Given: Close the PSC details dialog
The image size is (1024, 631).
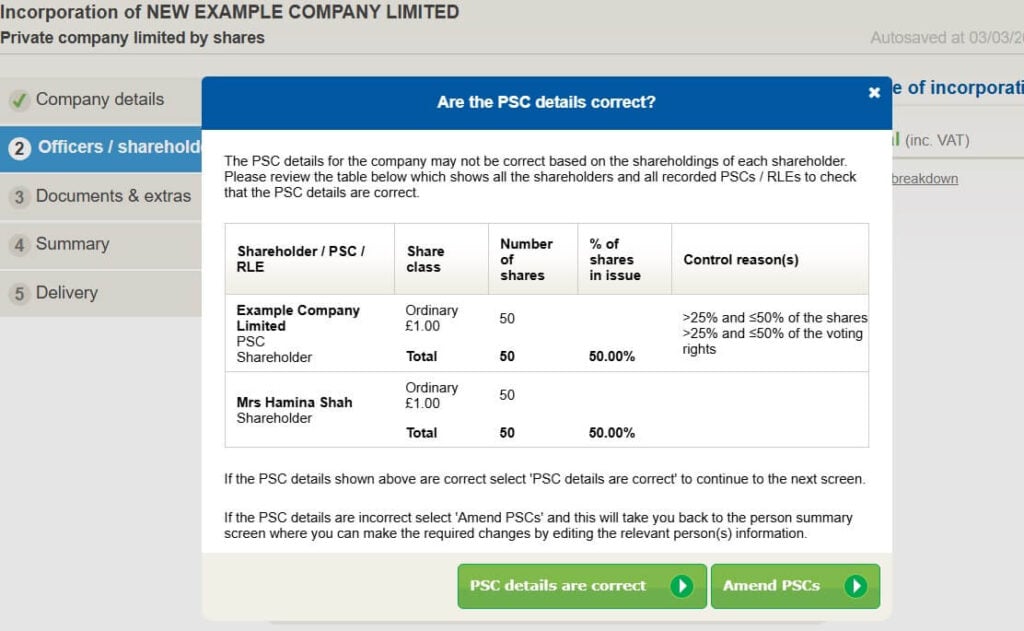Looking at the screenshot, I should coord(874,92).
